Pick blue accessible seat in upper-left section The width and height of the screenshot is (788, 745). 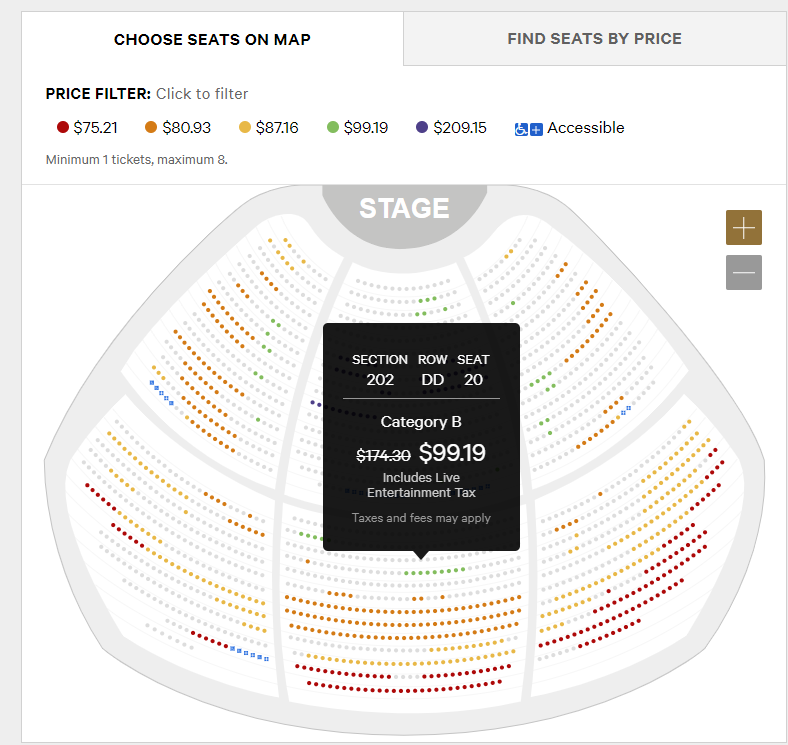click(x=156, y=388)
